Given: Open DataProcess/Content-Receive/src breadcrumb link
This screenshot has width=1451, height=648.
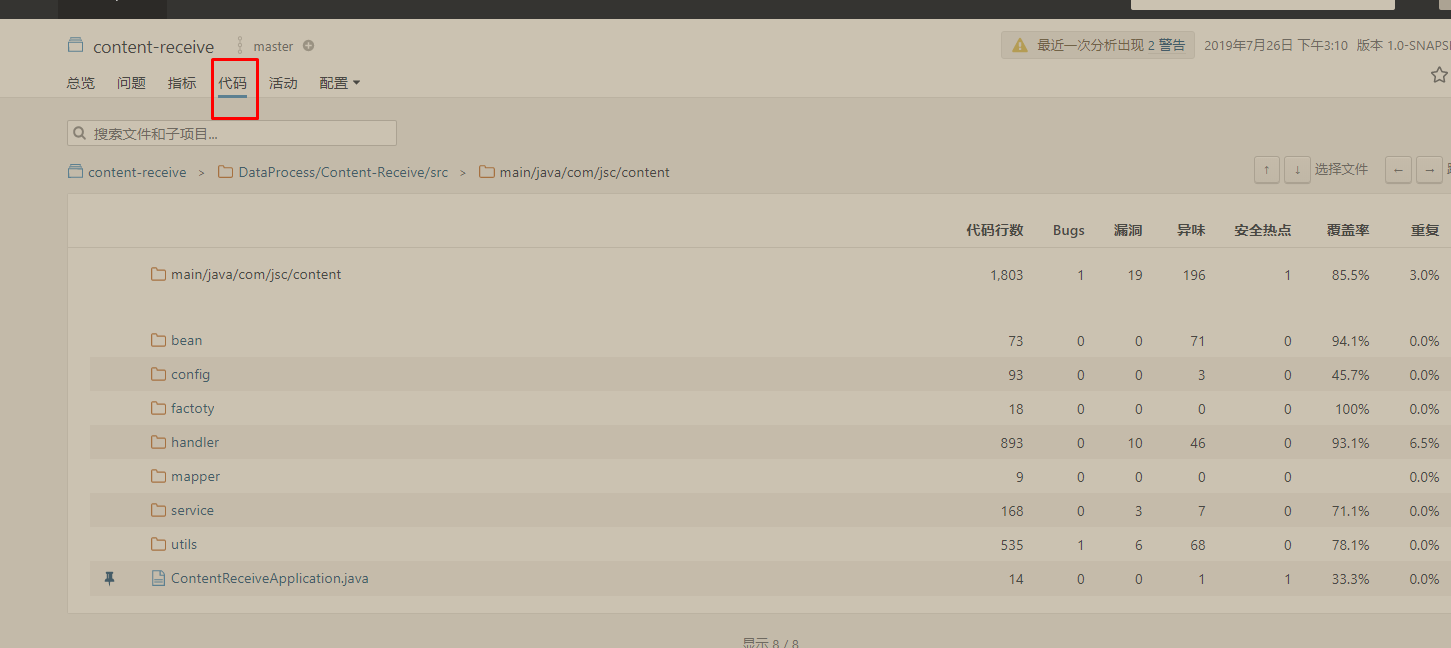Looking at the screenshot, I should pos(343,172).
